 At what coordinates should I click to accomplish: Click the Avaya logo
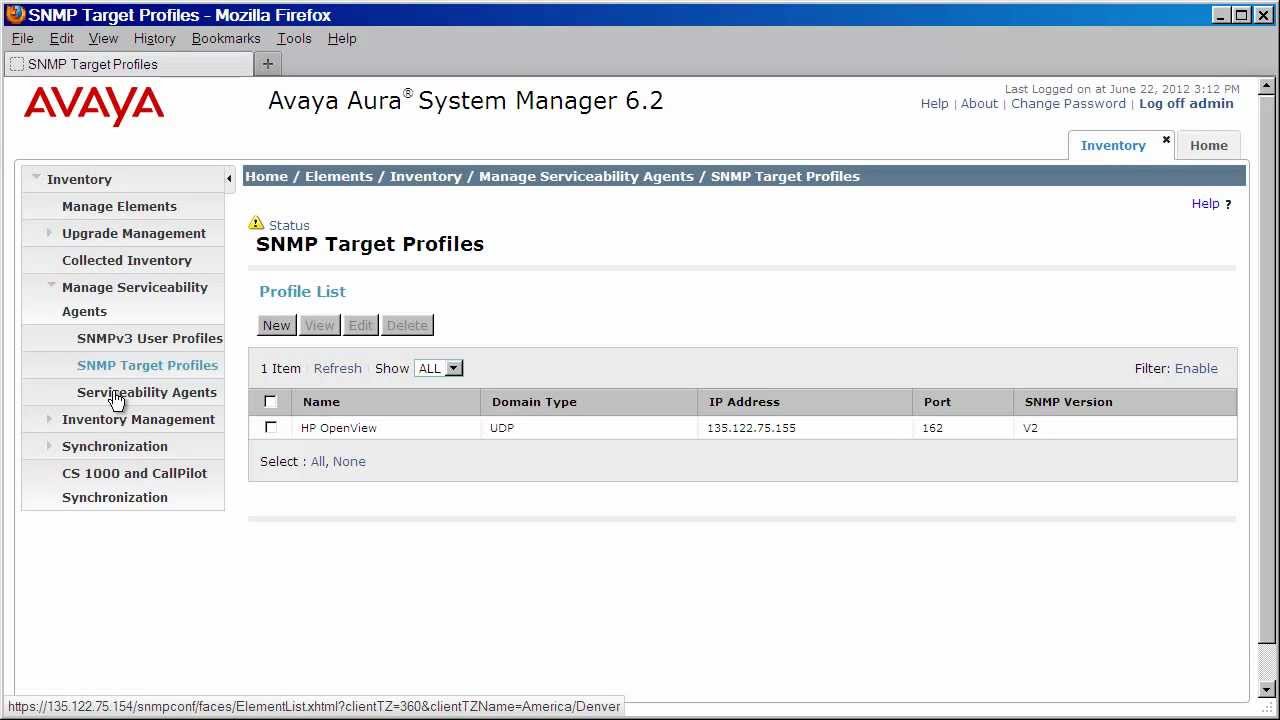coord(94,106)
